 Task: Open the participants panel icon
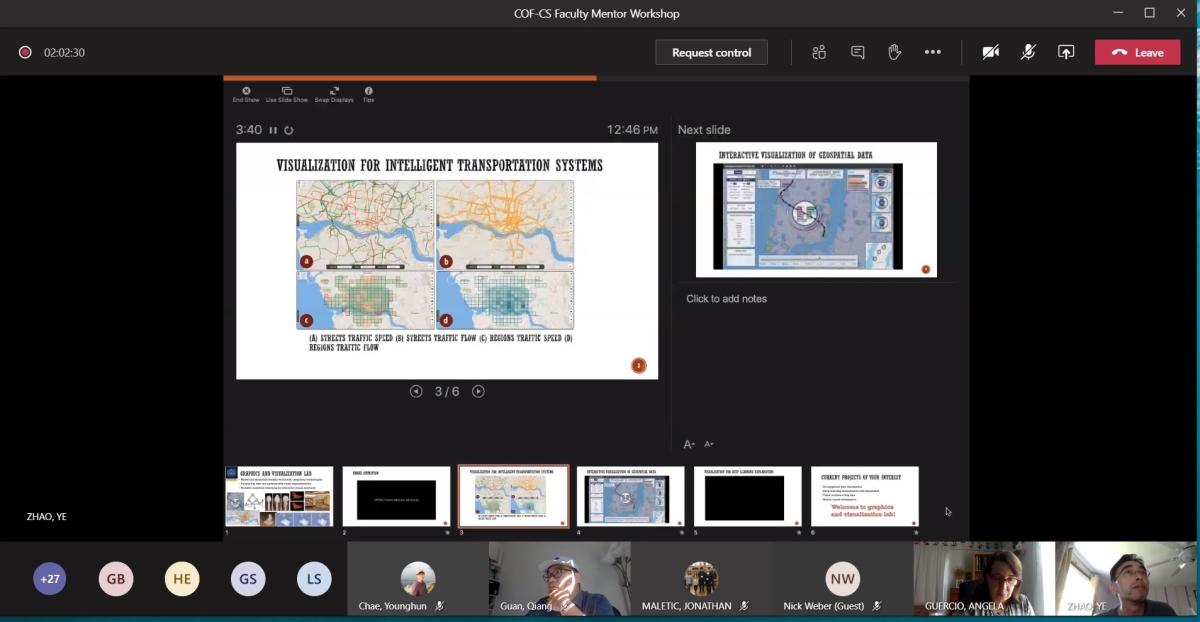[x=819, y=52]
